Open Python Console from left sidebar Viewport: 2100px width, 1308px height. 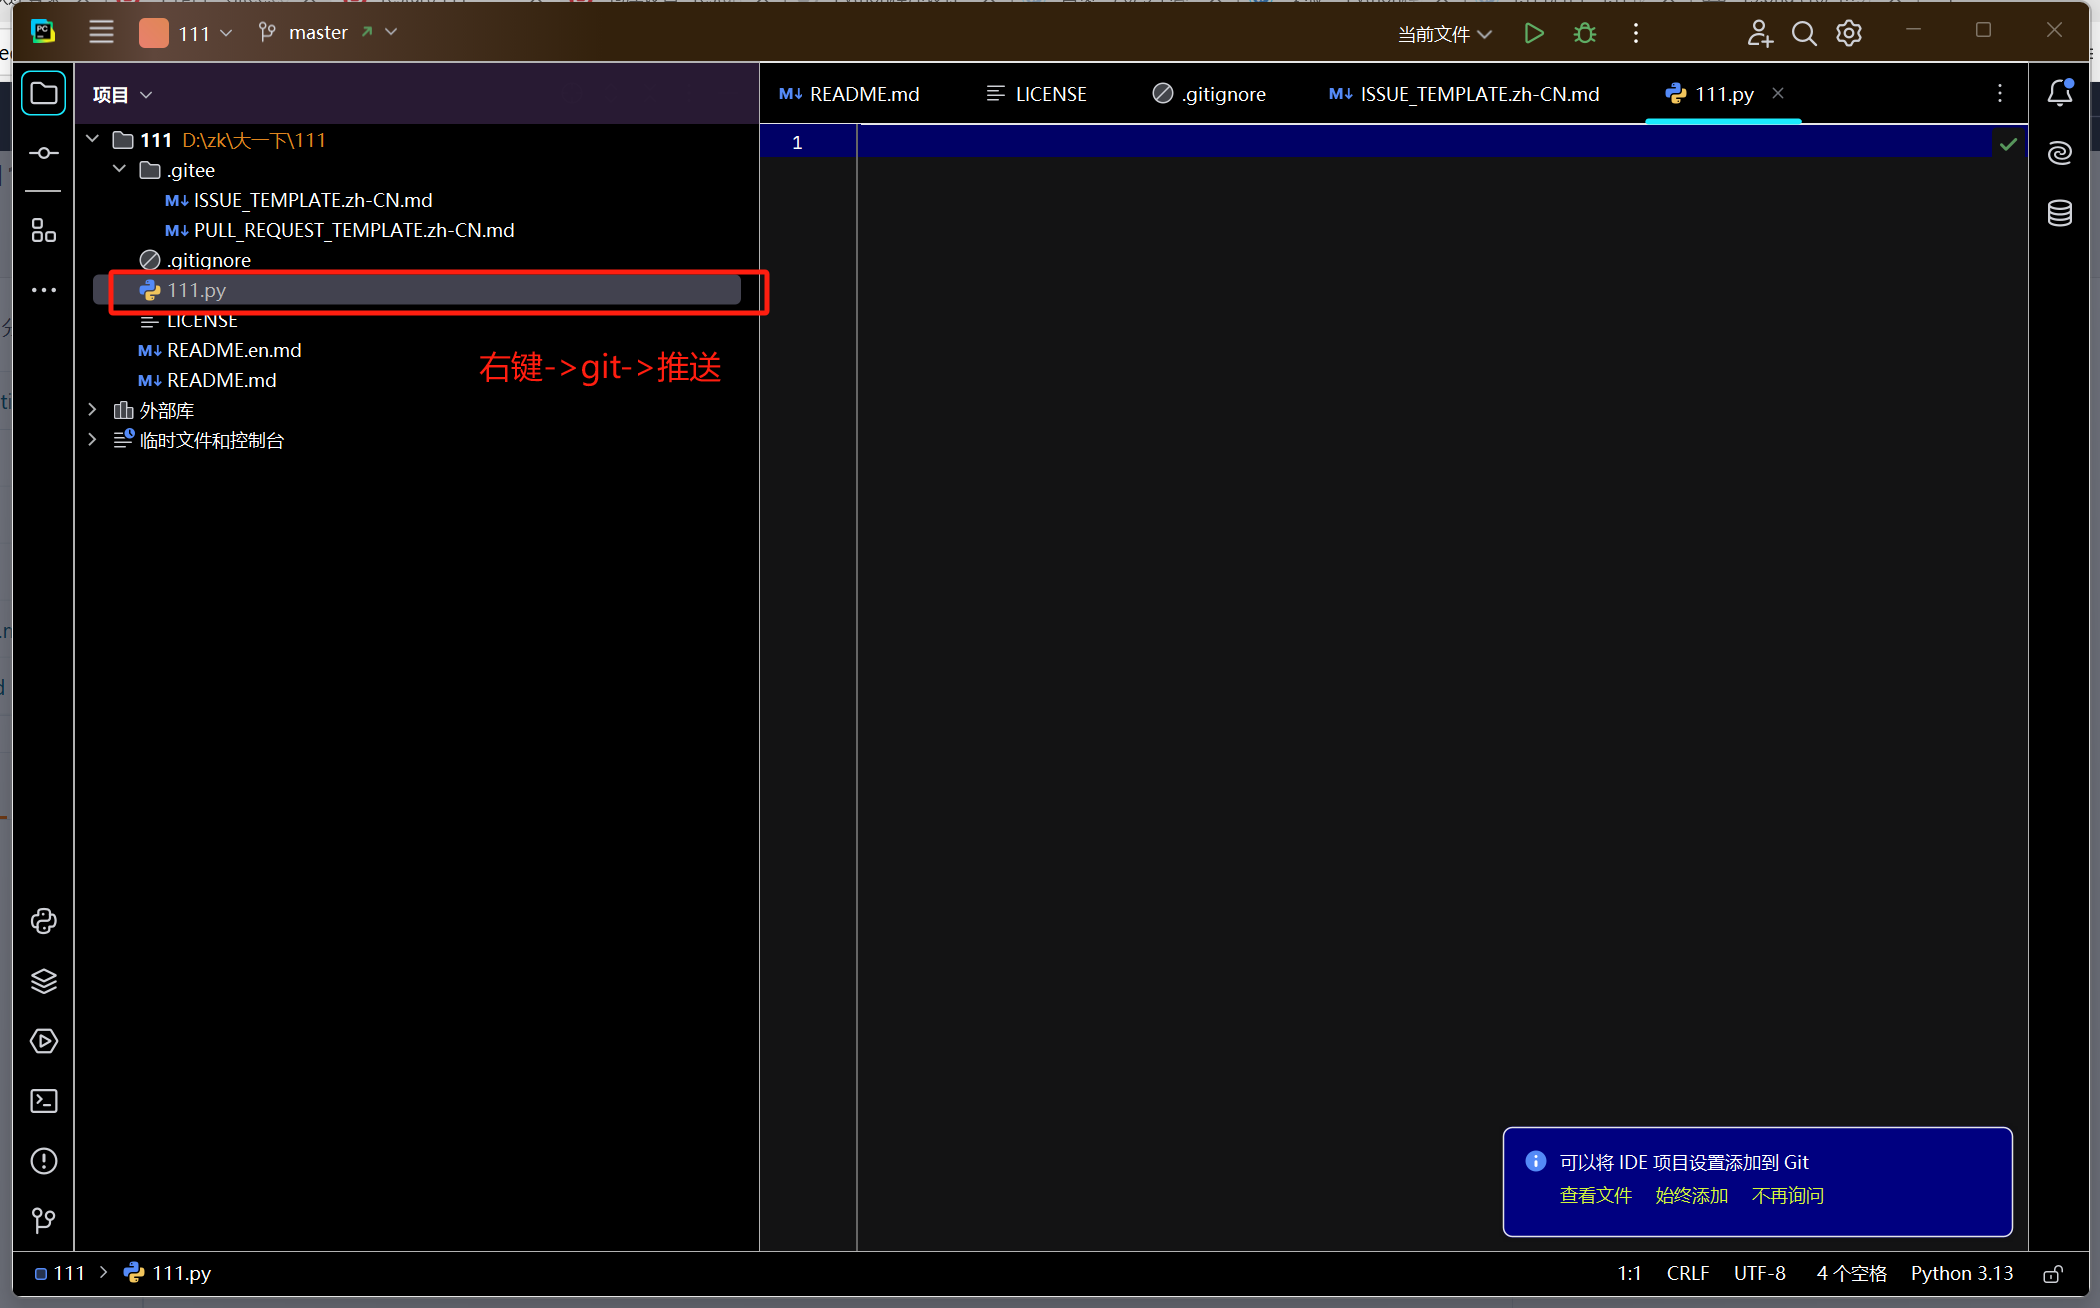click(x=43, y=921)
